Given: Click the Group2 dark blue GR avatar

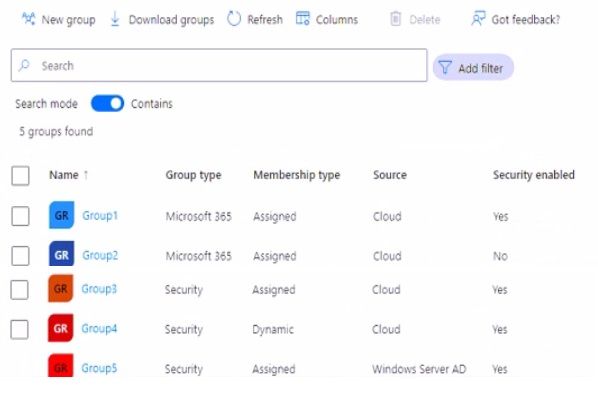Looking at the screenshot, I should coord(61,254).
